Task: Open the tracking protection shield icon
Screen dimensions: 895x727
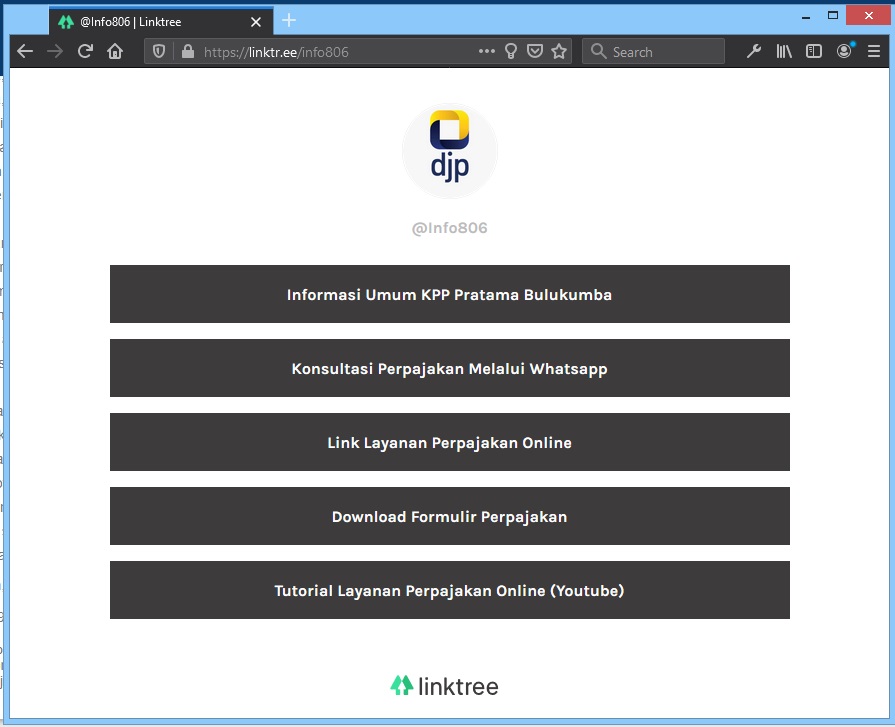Action: 159,52
